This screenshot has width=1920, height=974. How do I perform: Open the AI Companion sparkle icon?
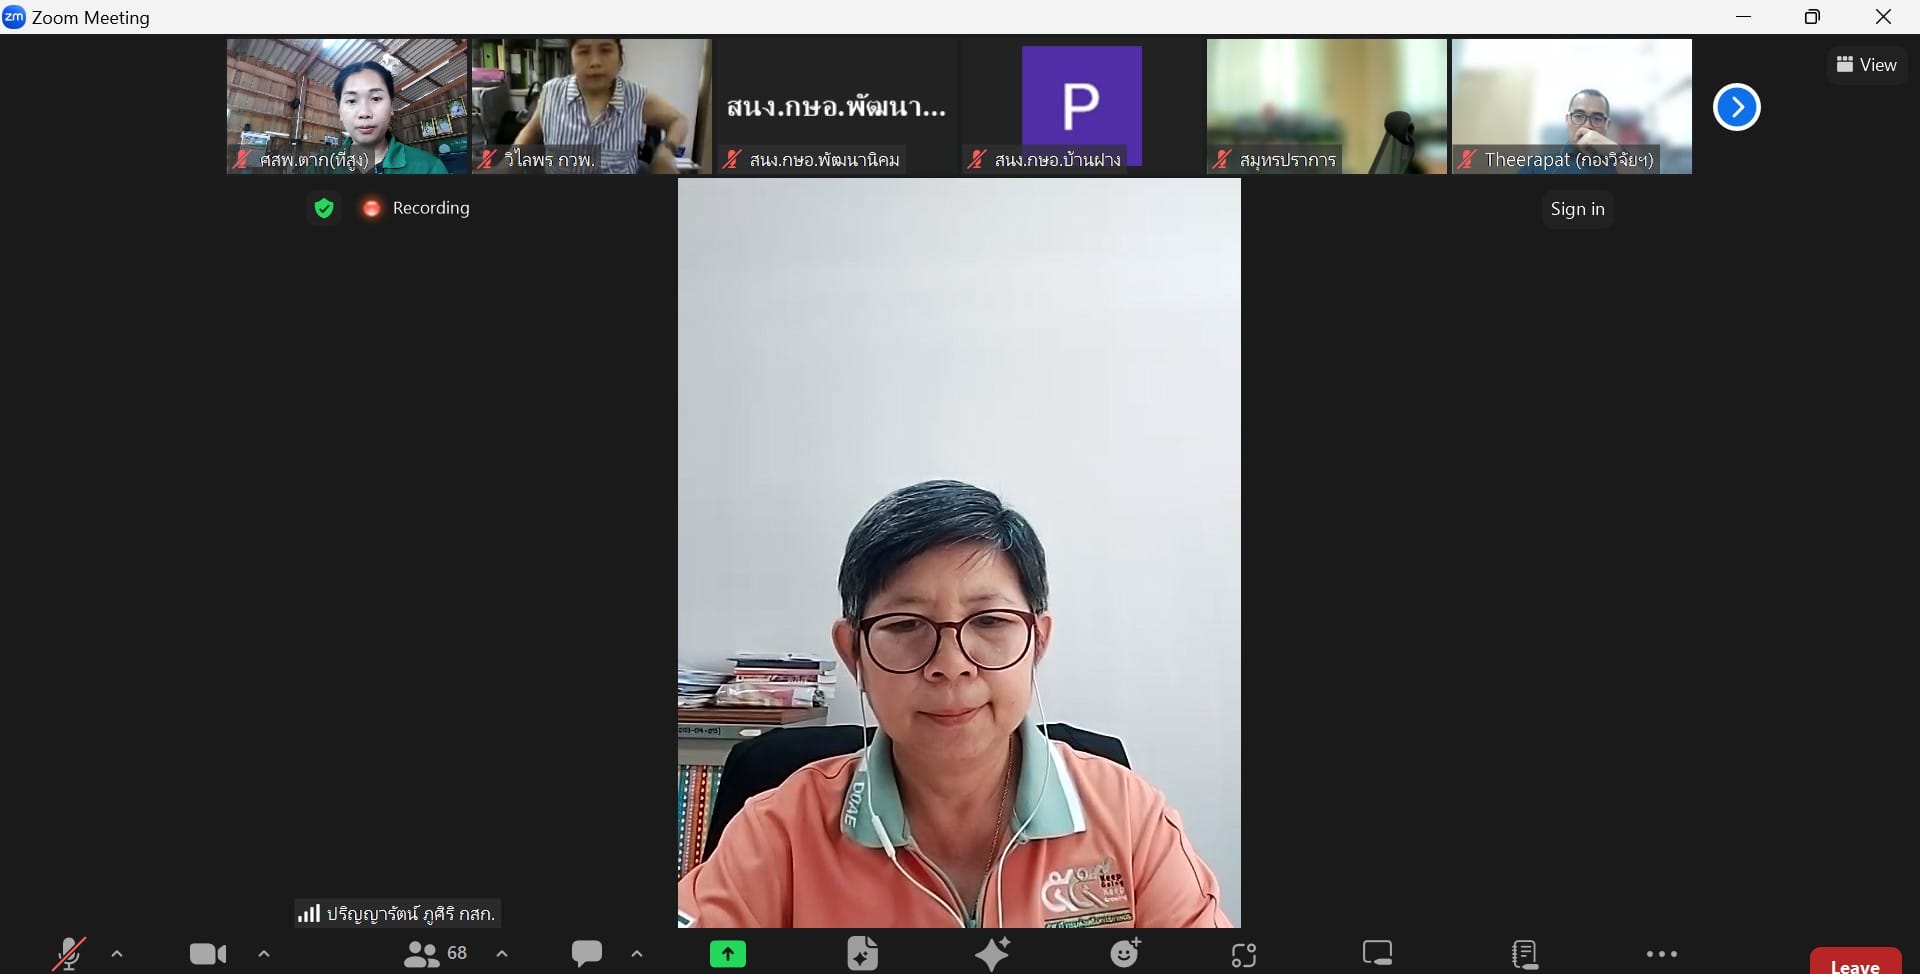[x=993, y=954]
